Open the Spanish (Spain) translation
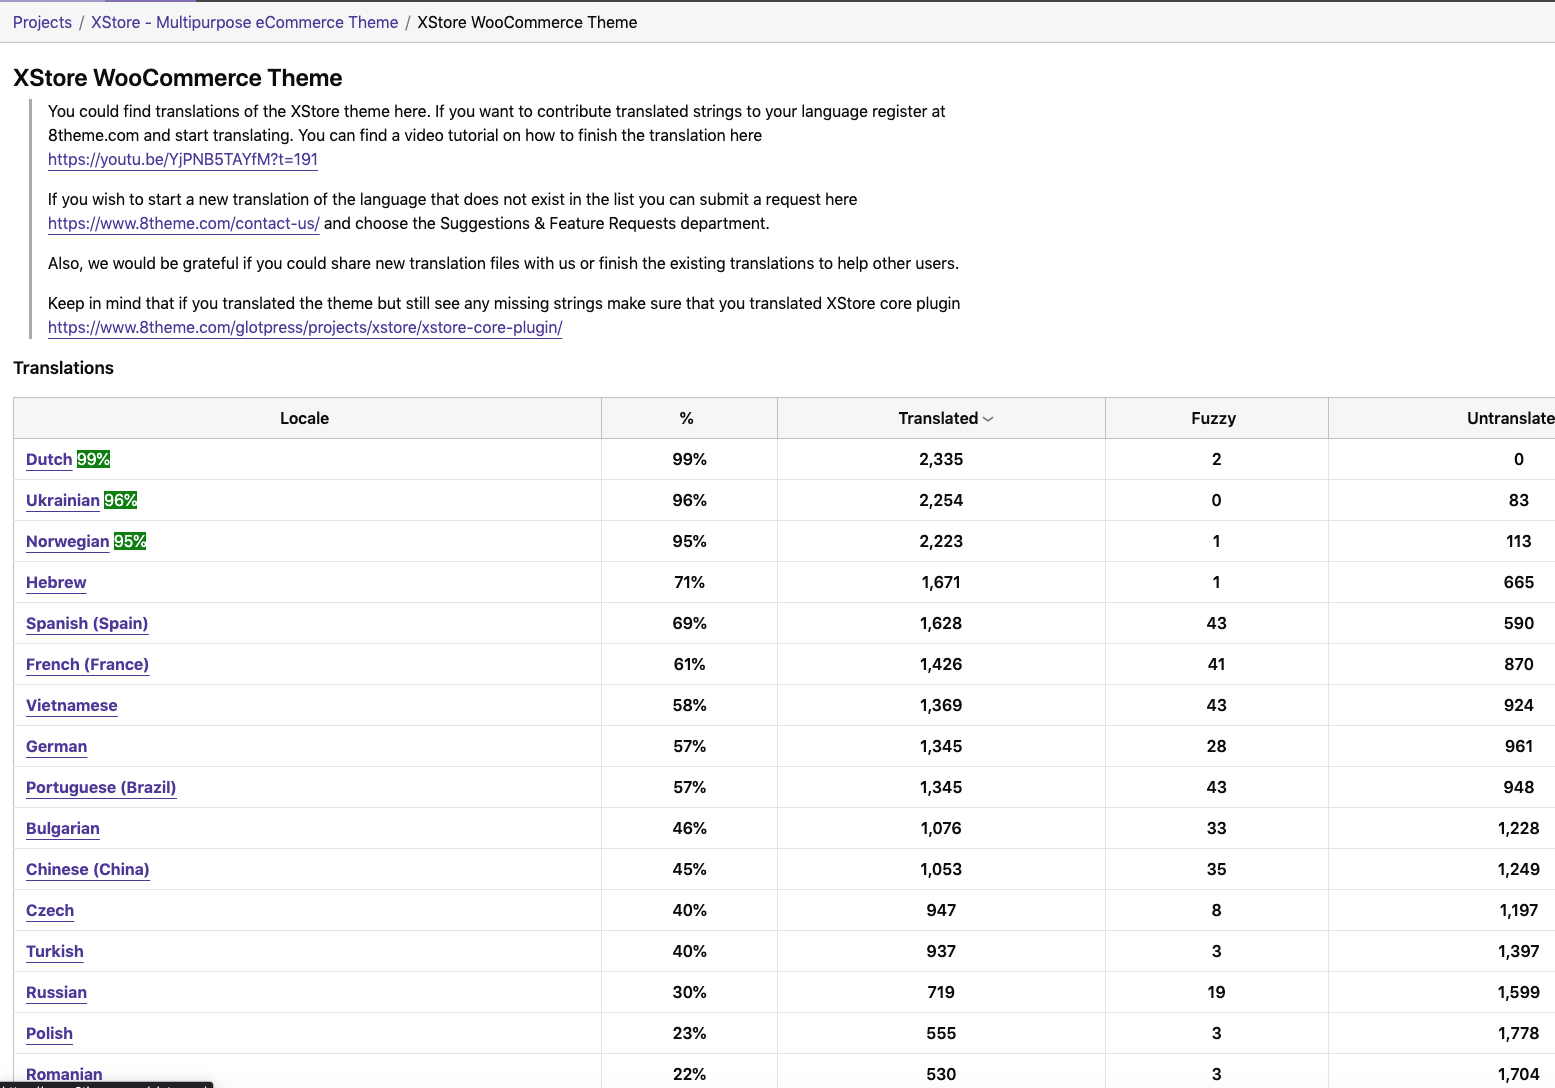 click(87, 623)
